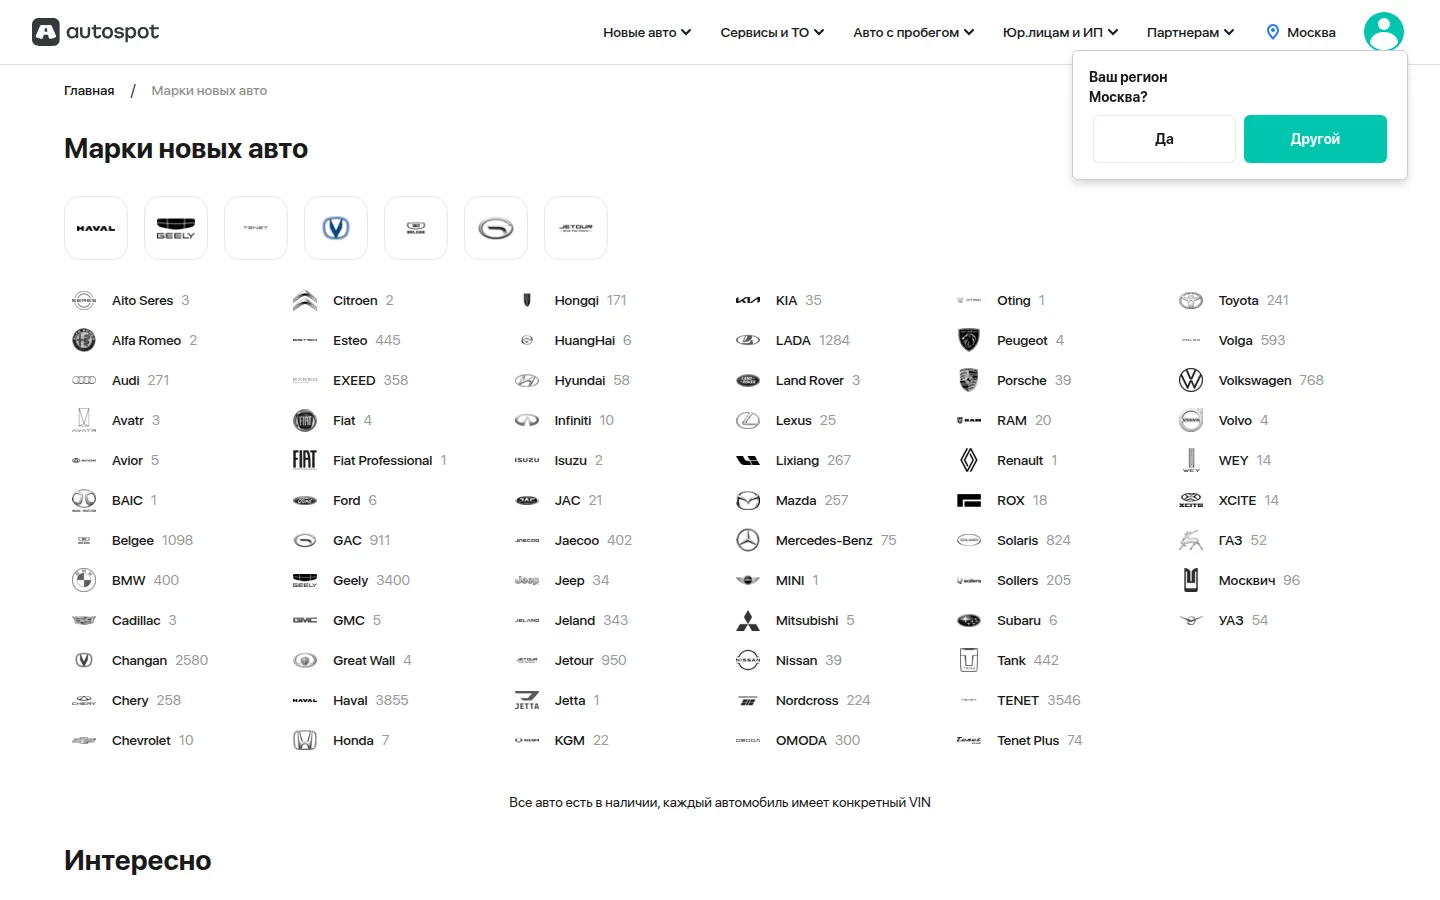The image size is (1440, 900).
Task: Expand the Юр.лицам и ИП dropdown
Action: pos(1061,32)
